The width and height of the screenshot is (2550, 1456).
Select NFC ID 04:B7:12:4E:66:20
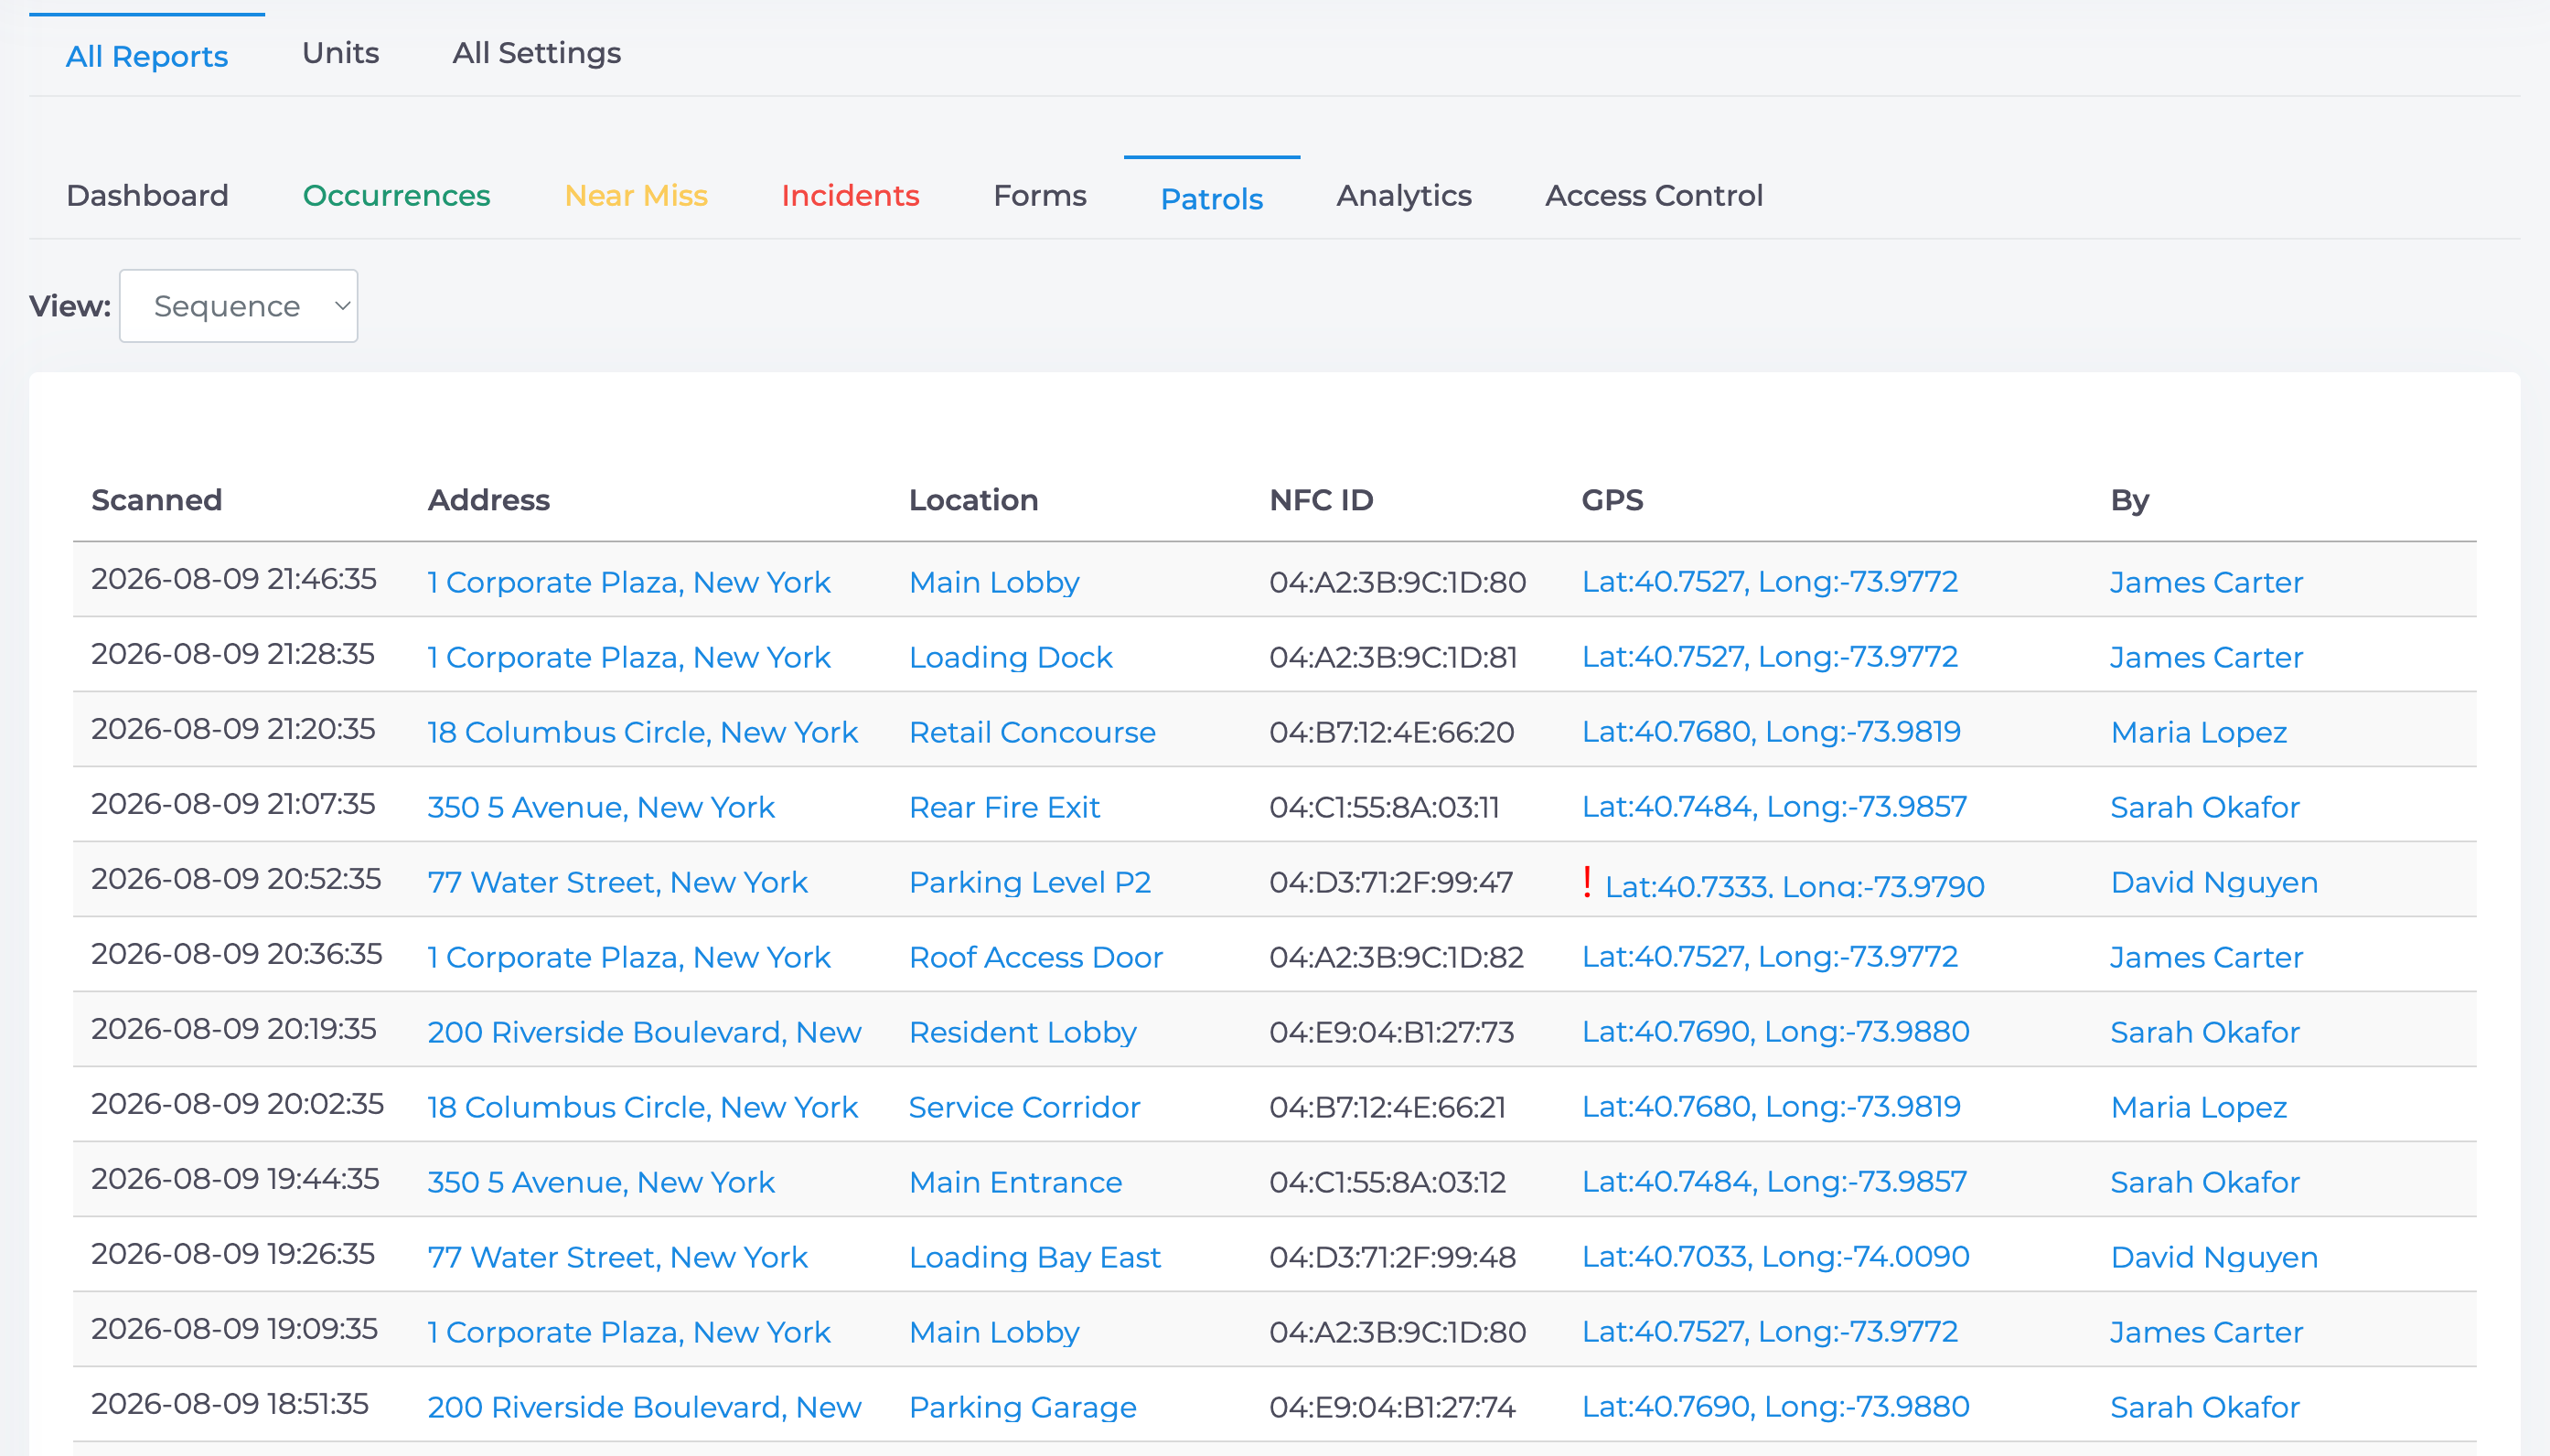point(1392,732)
